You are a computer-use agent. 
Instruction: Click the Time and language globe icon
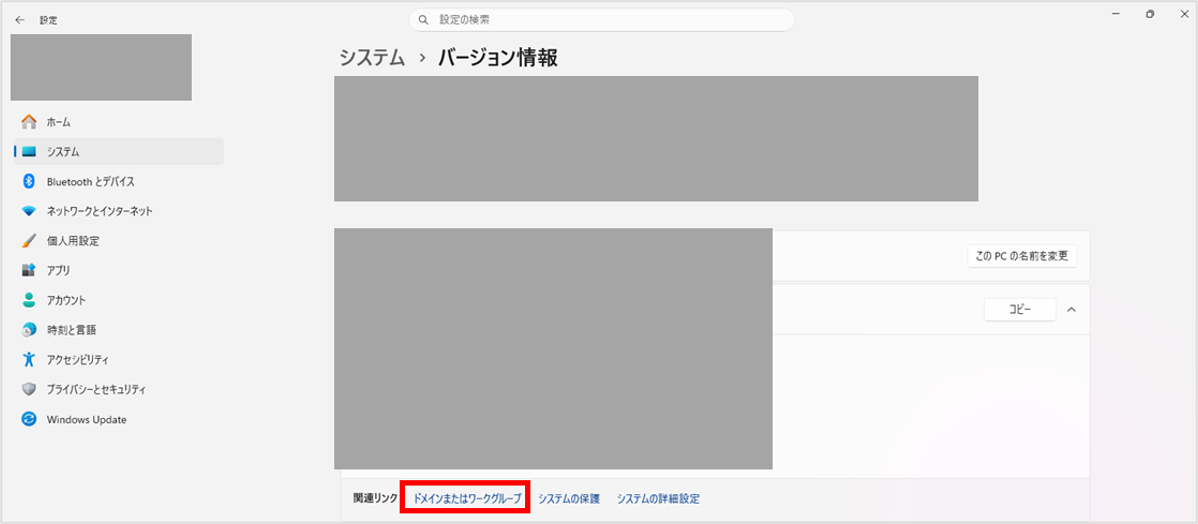pos(29,330)
